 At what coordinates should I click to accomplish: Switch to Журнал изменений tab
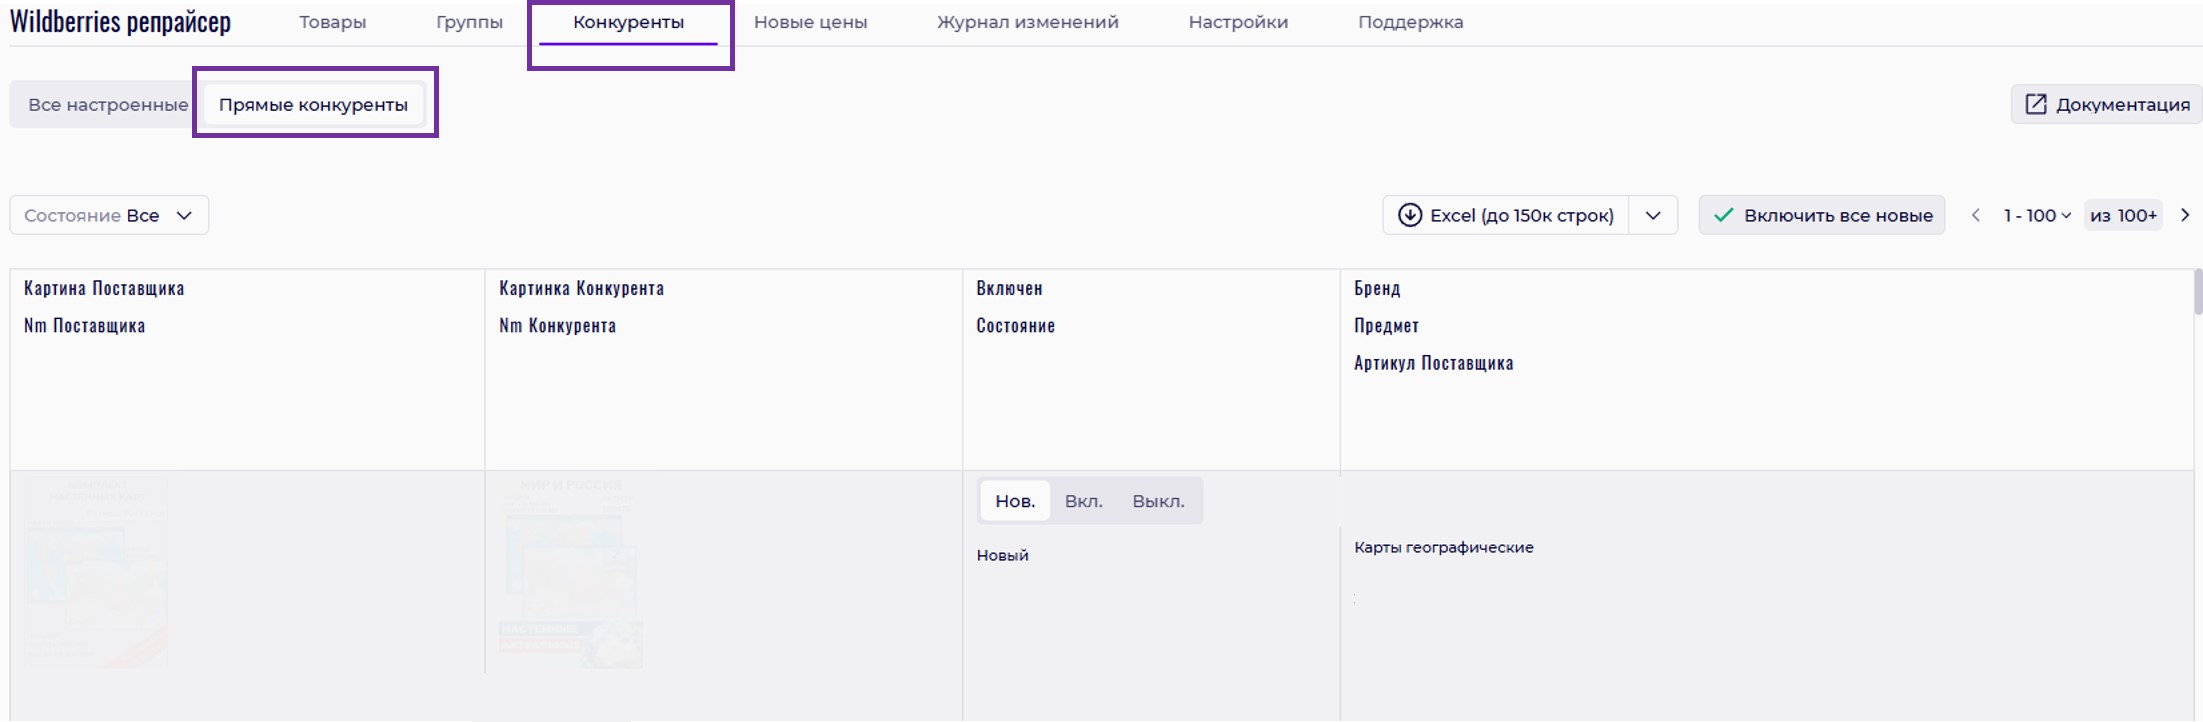[1027, 22]
